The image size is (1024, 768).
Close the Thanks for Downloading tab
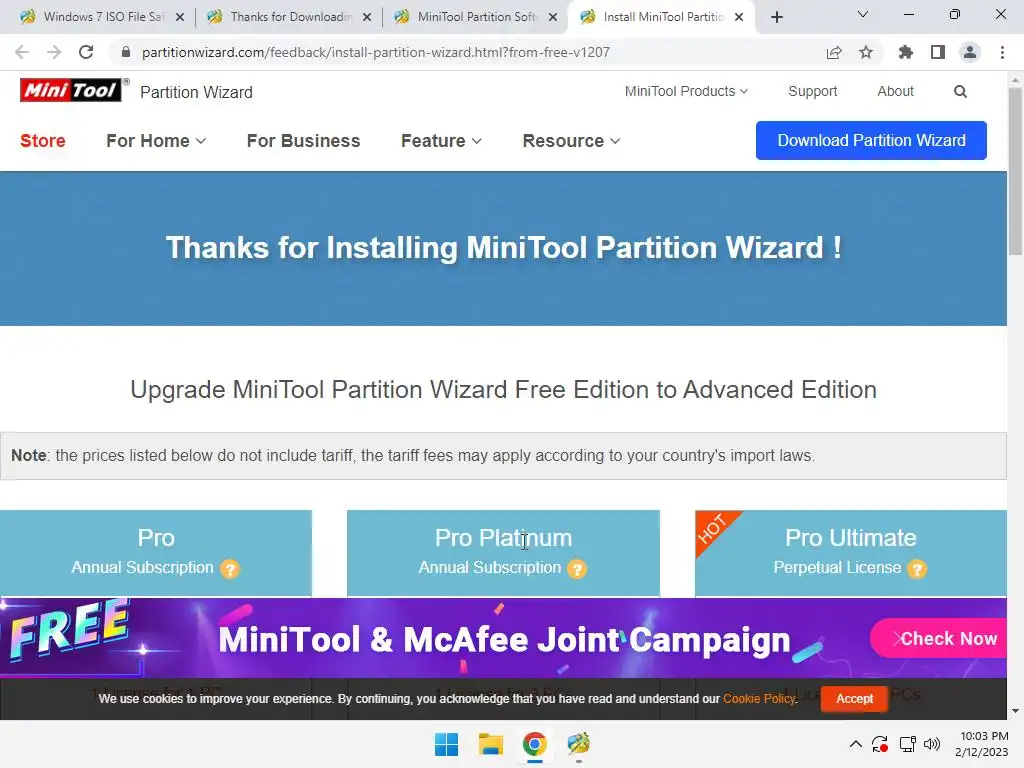(x=367, y=17)
